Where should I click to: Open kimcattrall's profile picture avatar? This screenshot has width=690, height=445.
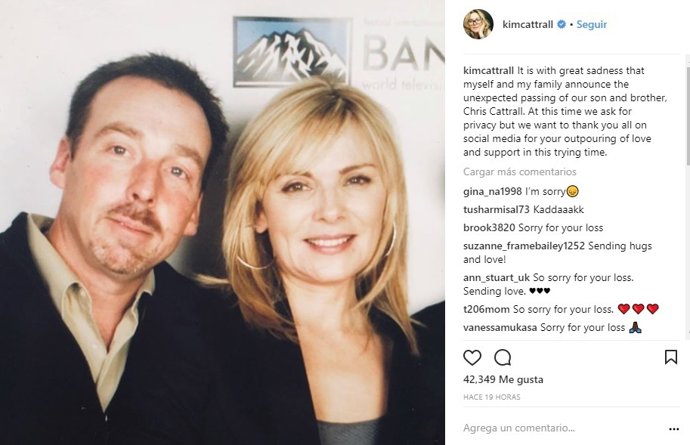(x=478, y=24)
